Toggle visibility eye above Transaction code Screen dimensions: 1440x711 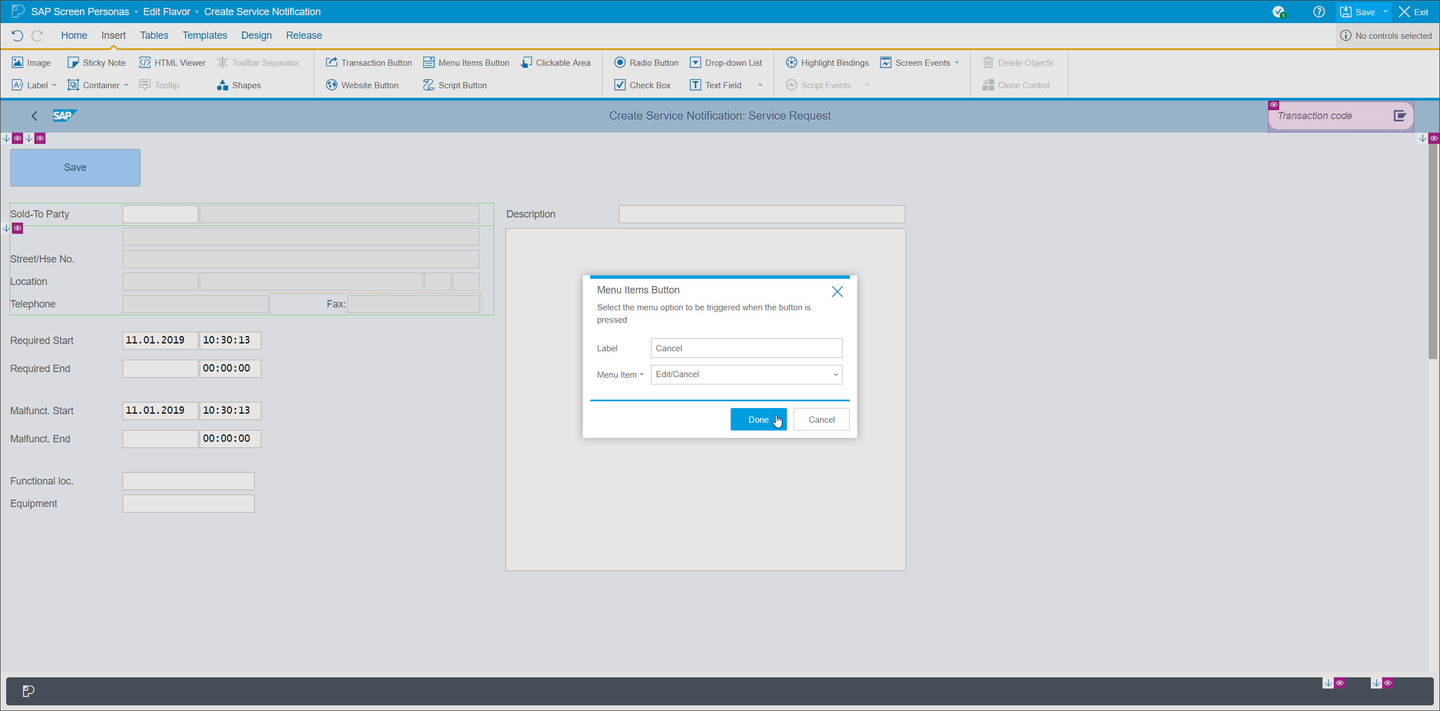coord(1274,105)
